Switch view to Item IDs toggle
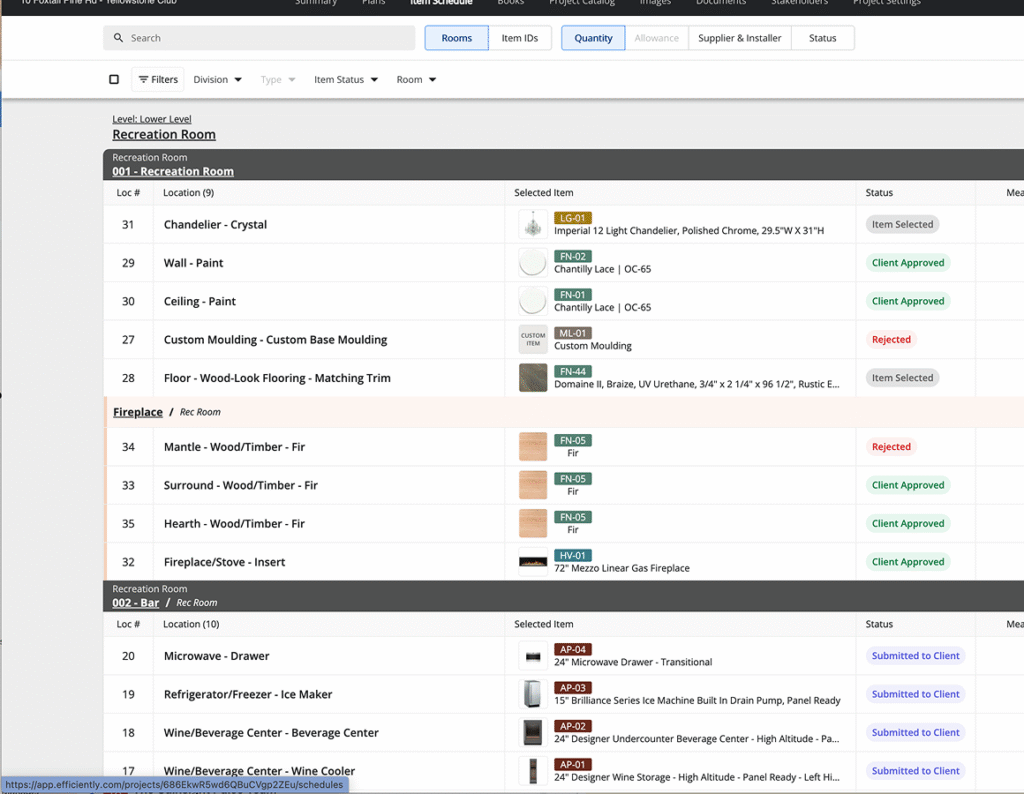This screenshot has height=794, width=1024. [x=520, y=38]
